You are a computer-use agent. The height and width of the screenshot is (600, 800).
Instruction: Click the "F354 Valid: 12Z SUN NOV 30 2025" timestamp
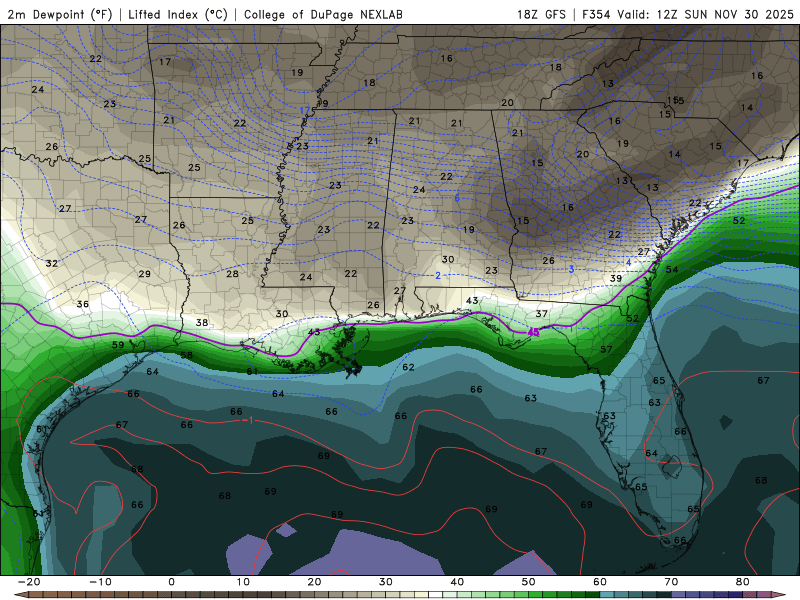point(688,14)
